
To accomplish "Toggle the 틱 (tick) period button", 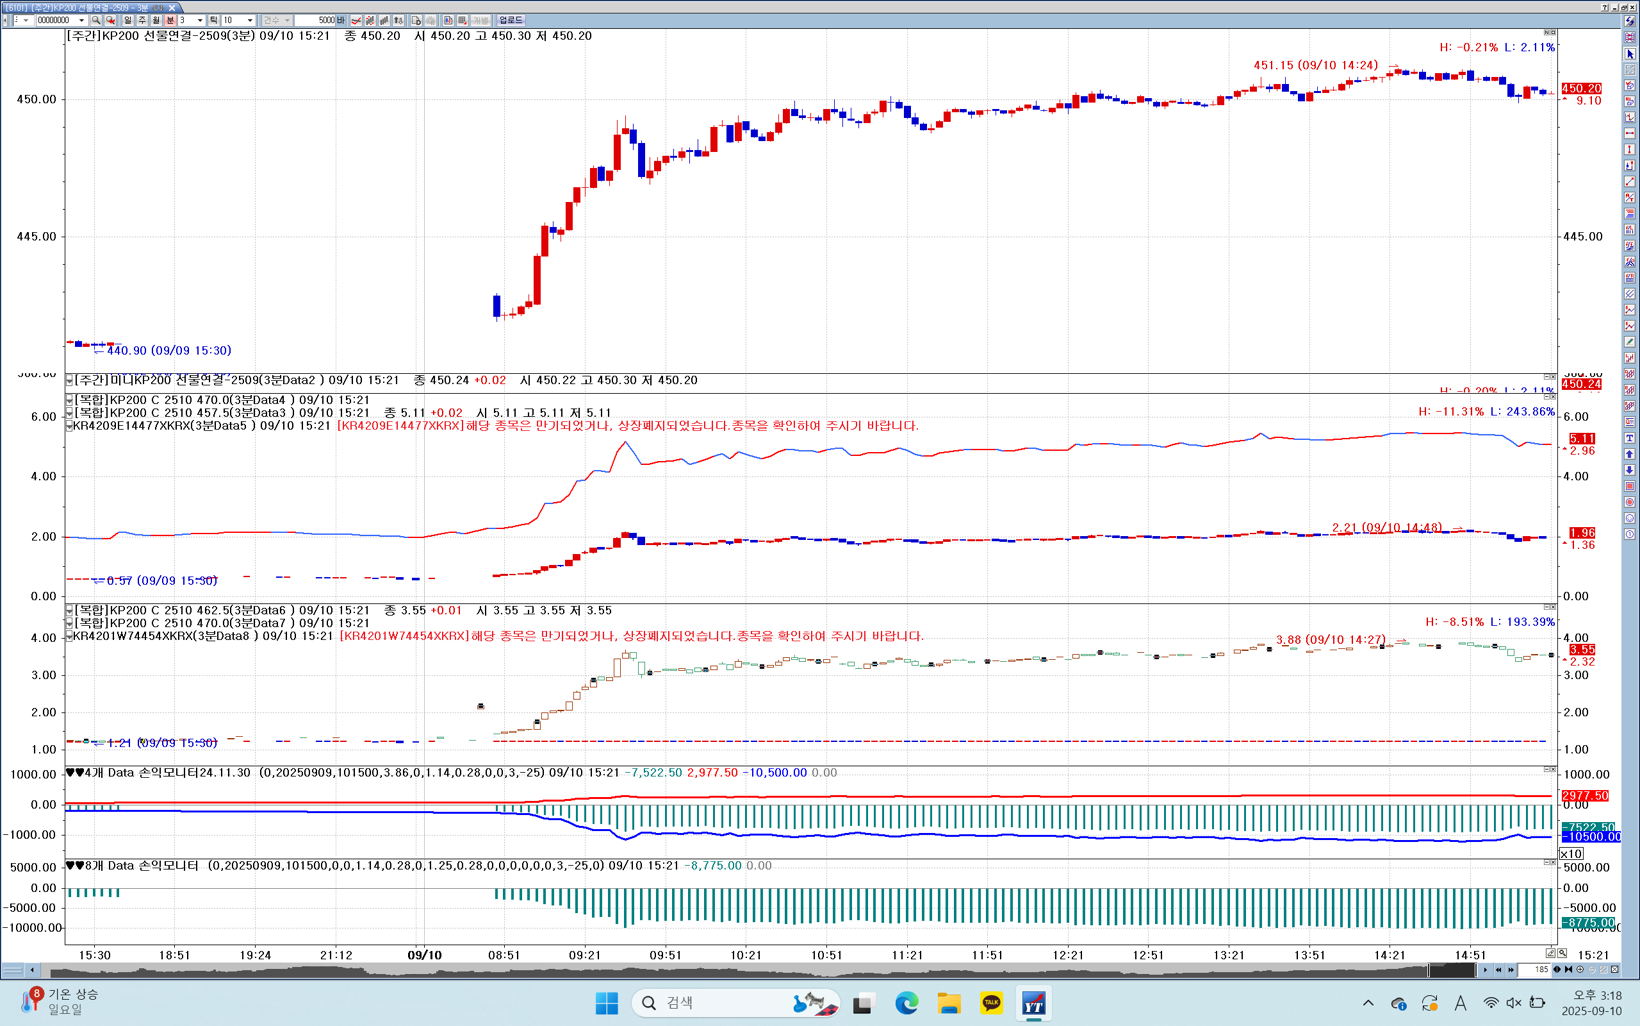I will pos(213,20).
